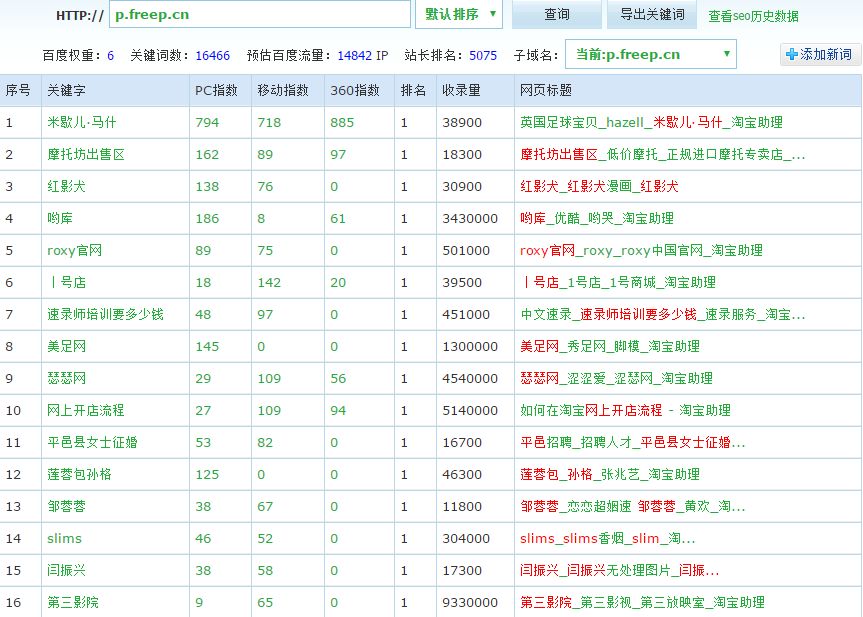Click PC index value 186 for 哟库

point(207,219)
